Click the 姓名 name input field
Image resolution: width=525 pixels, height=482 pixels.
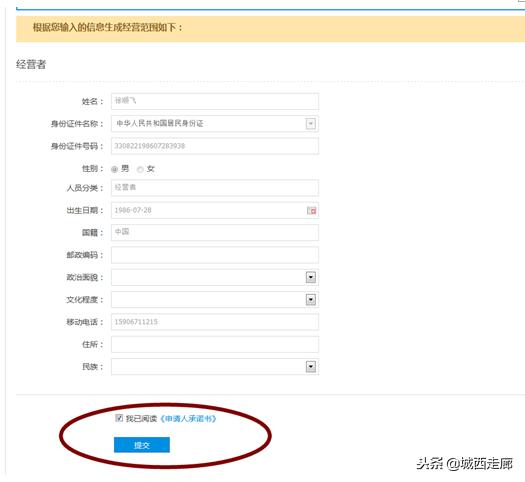215,101
